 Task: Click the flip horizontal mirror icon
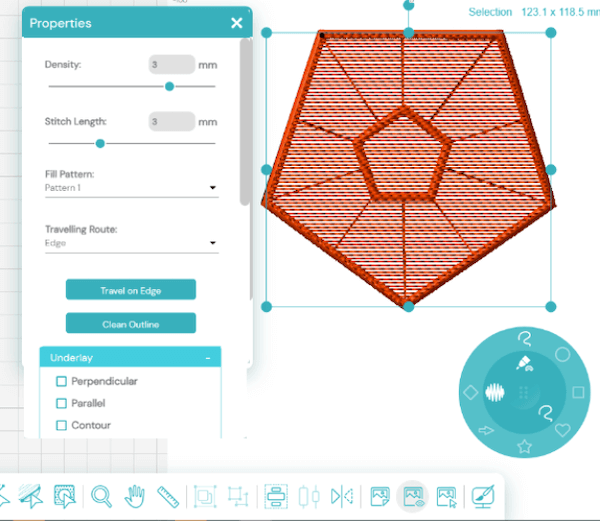point(342,495)
